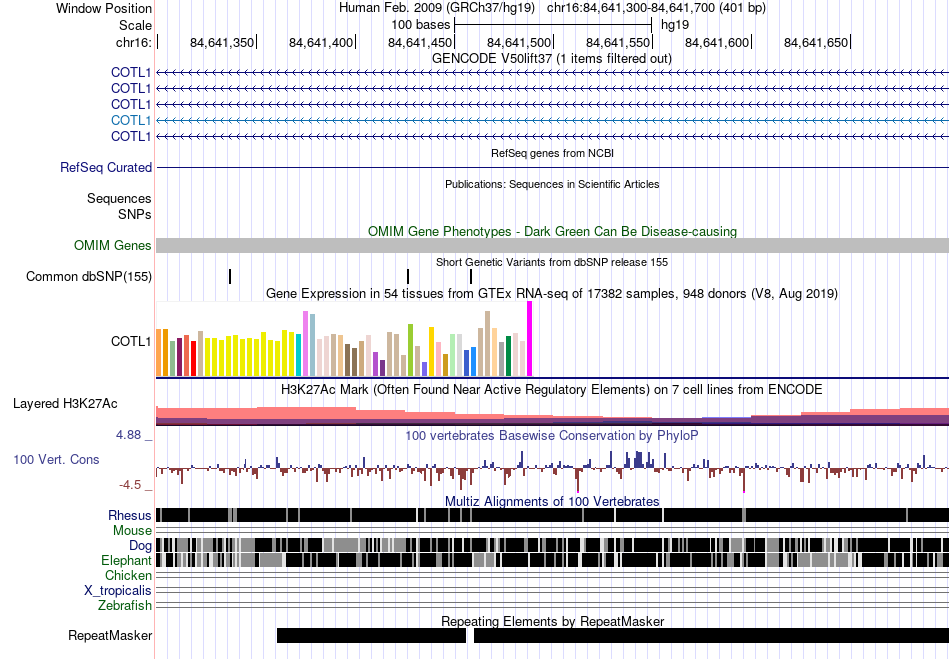Image resolution: width=950 pixels, height=659 pixels.
Task: Click the tall magenta GTEx expression bar
Action: 530,339
